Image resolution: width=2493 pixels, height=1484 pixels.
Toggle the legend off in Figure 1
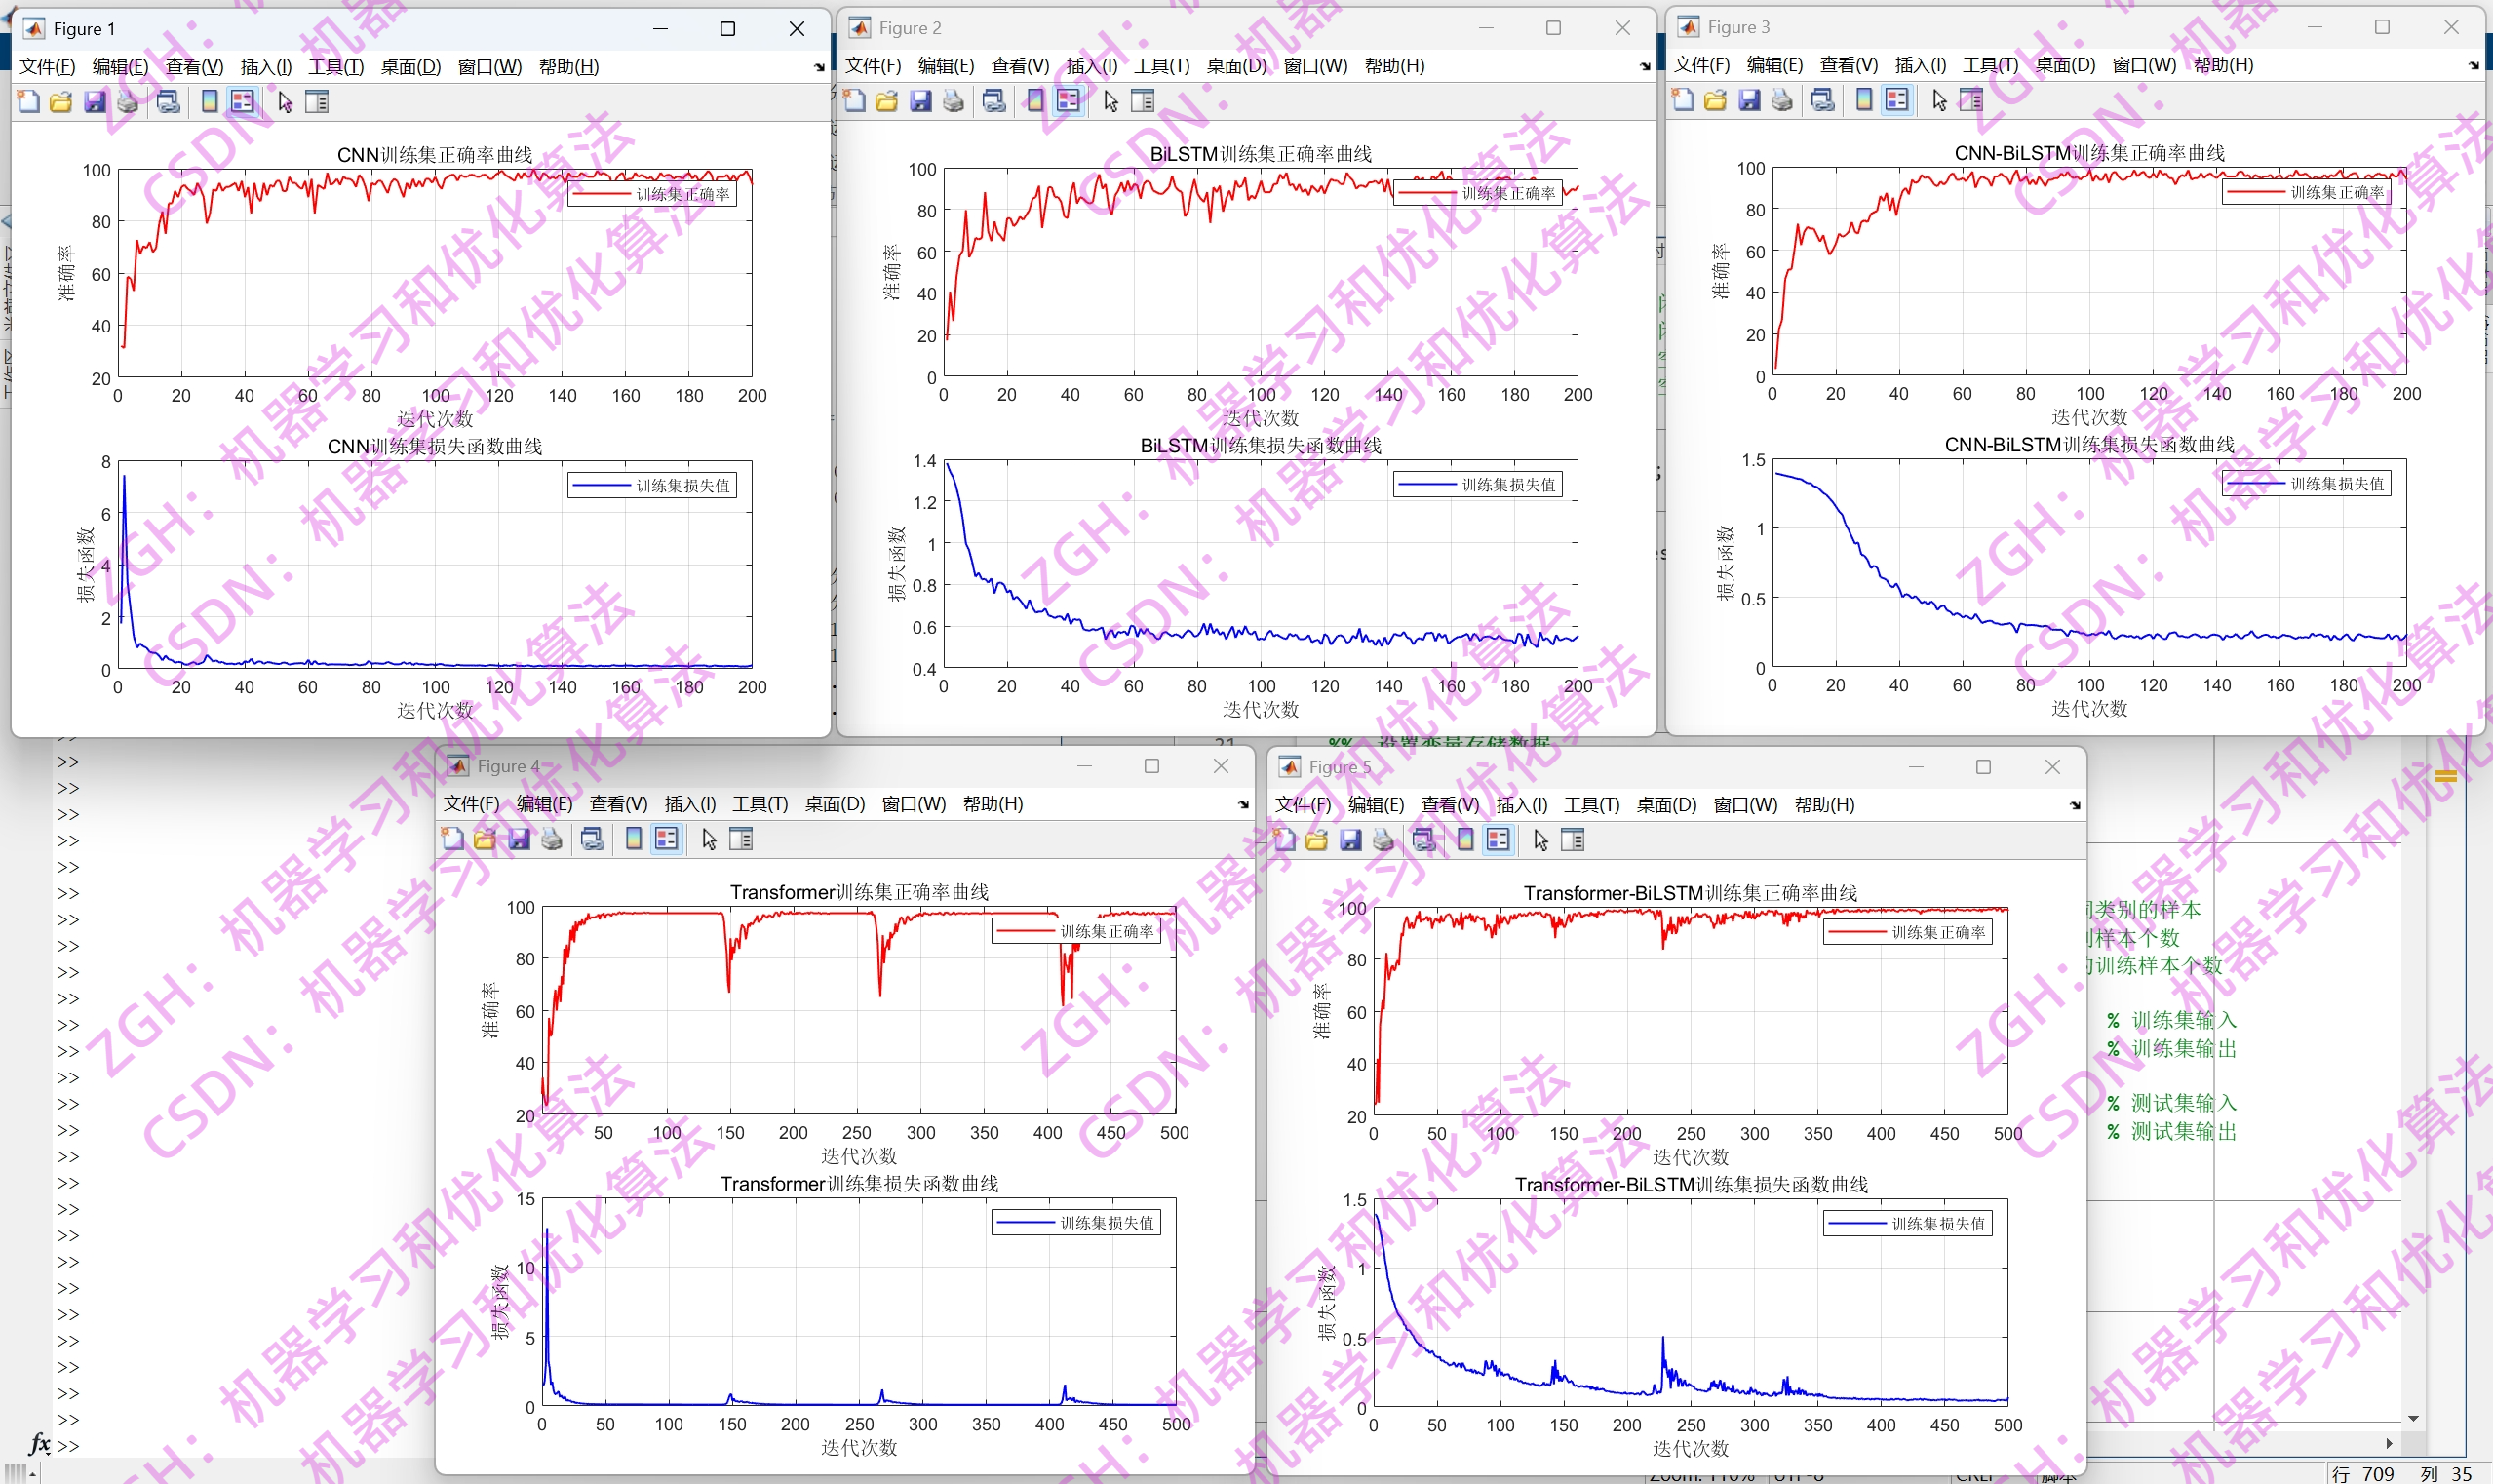(241, 101)
